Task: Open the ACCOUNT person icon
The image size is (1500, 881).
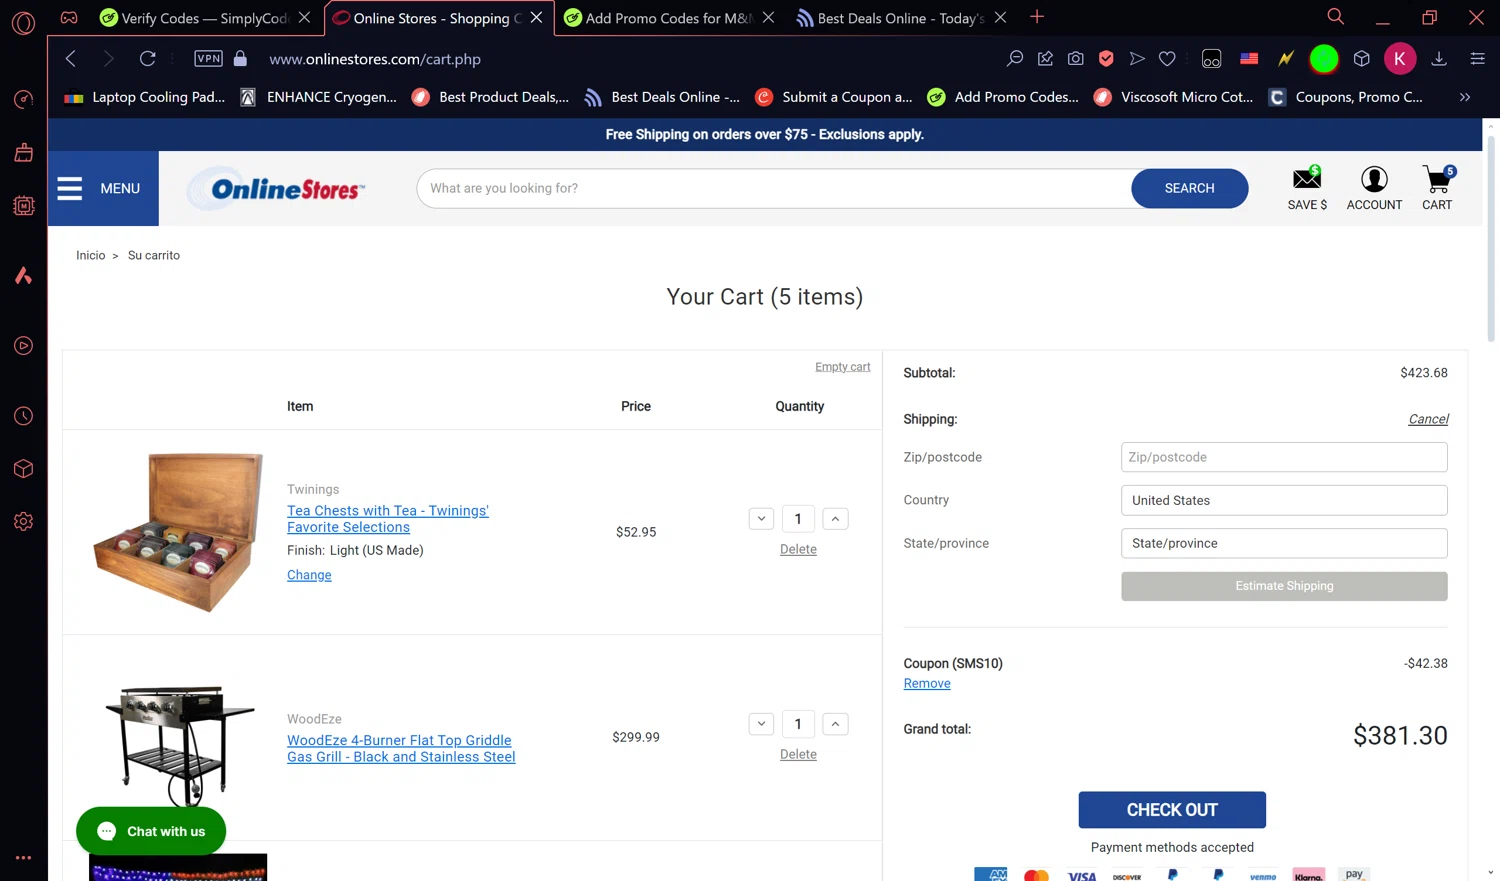Action: [1374, 188]
